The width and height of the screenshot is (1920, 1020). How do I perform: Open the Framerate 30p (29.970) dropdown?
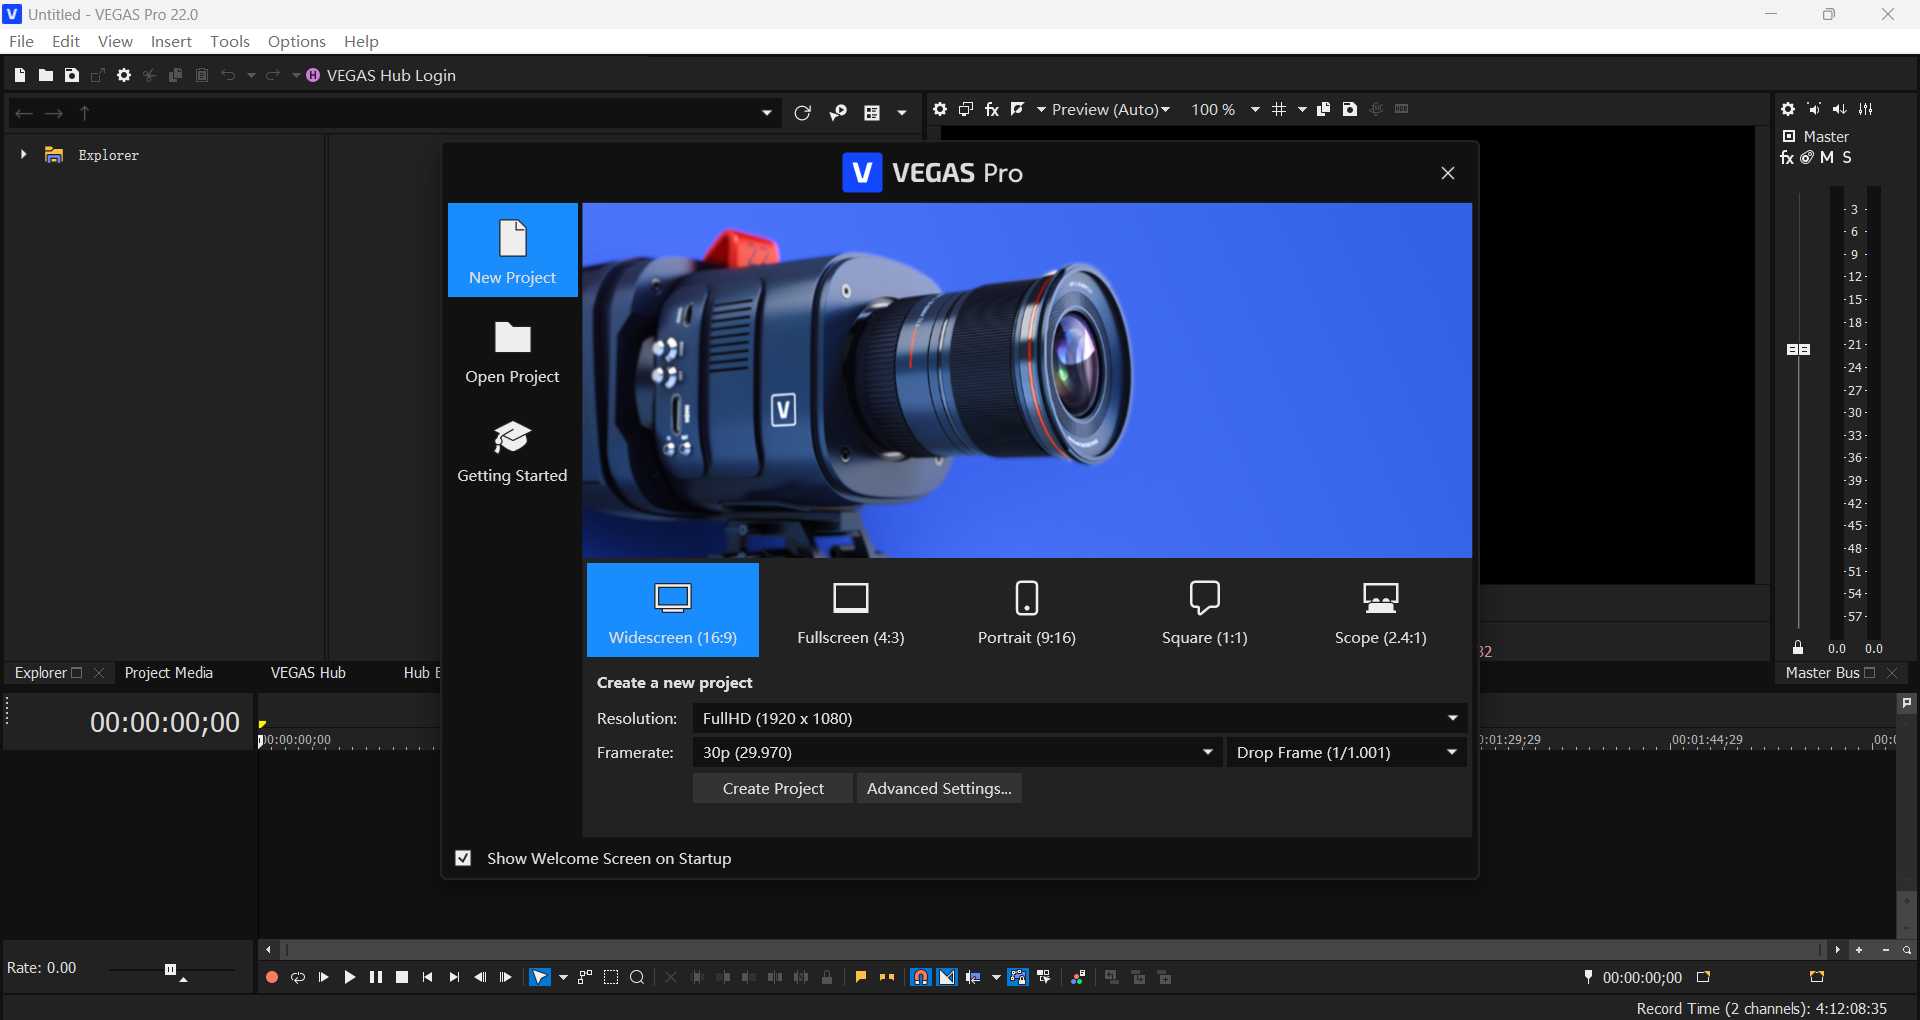[x=958, y=752]
